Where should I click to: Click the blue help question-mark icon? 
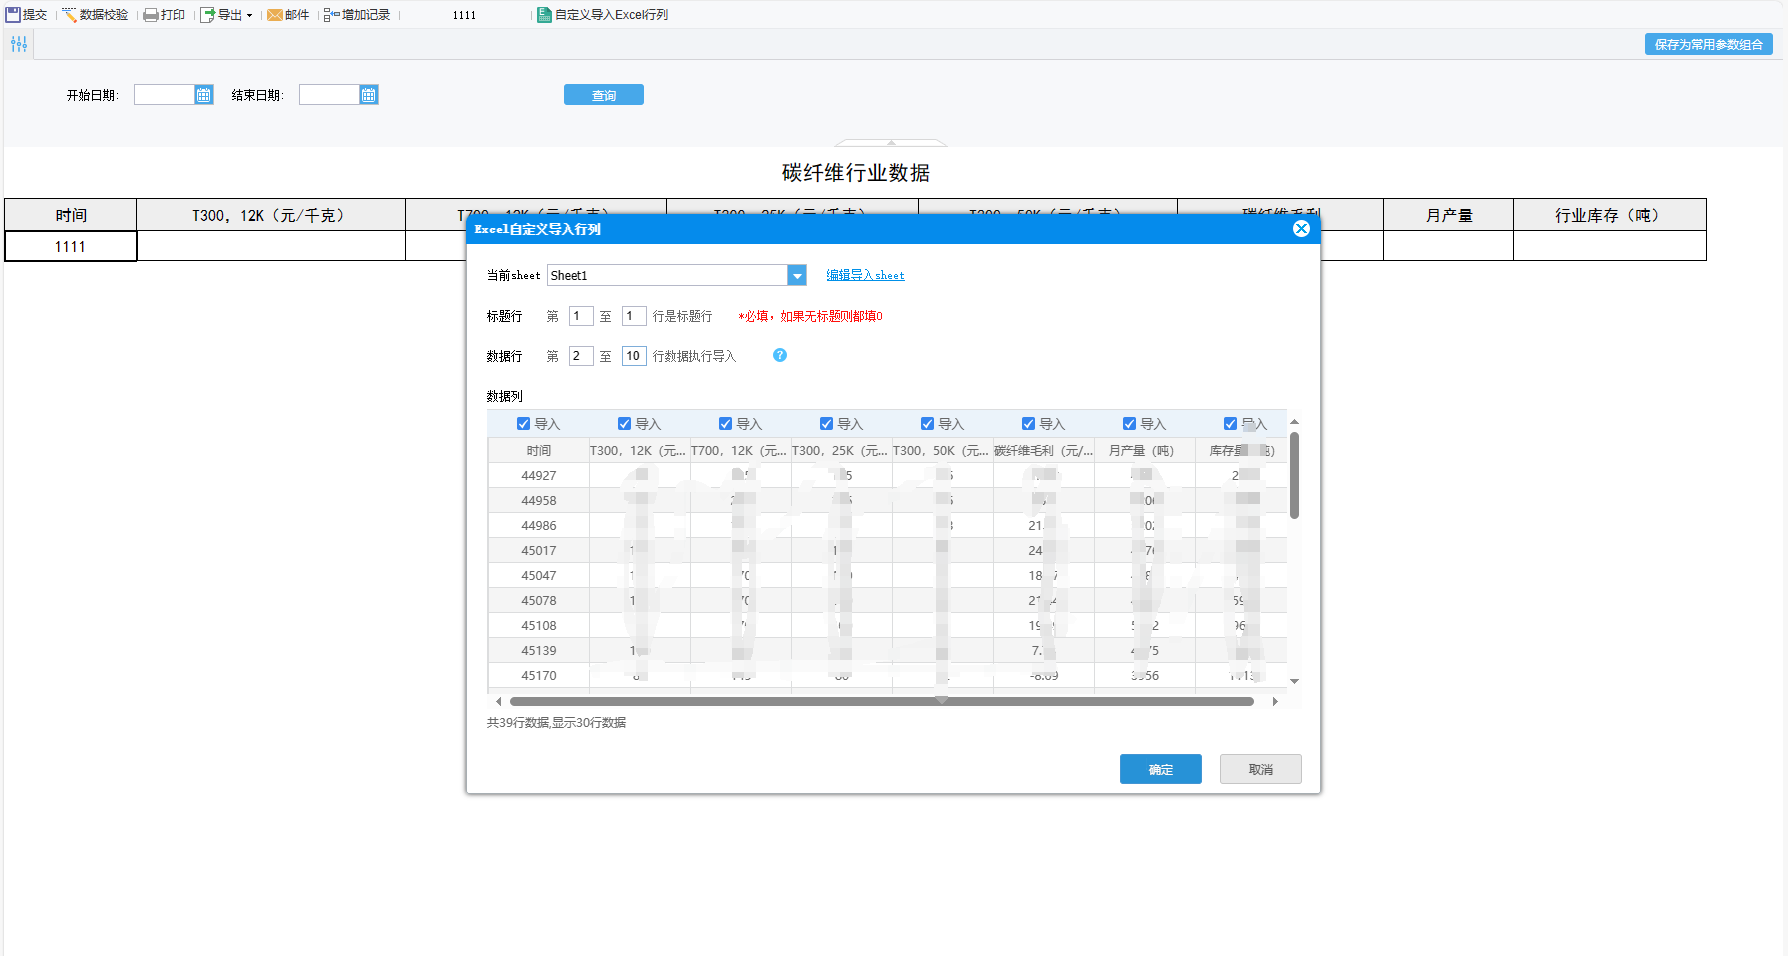click(x=780, y=355)
